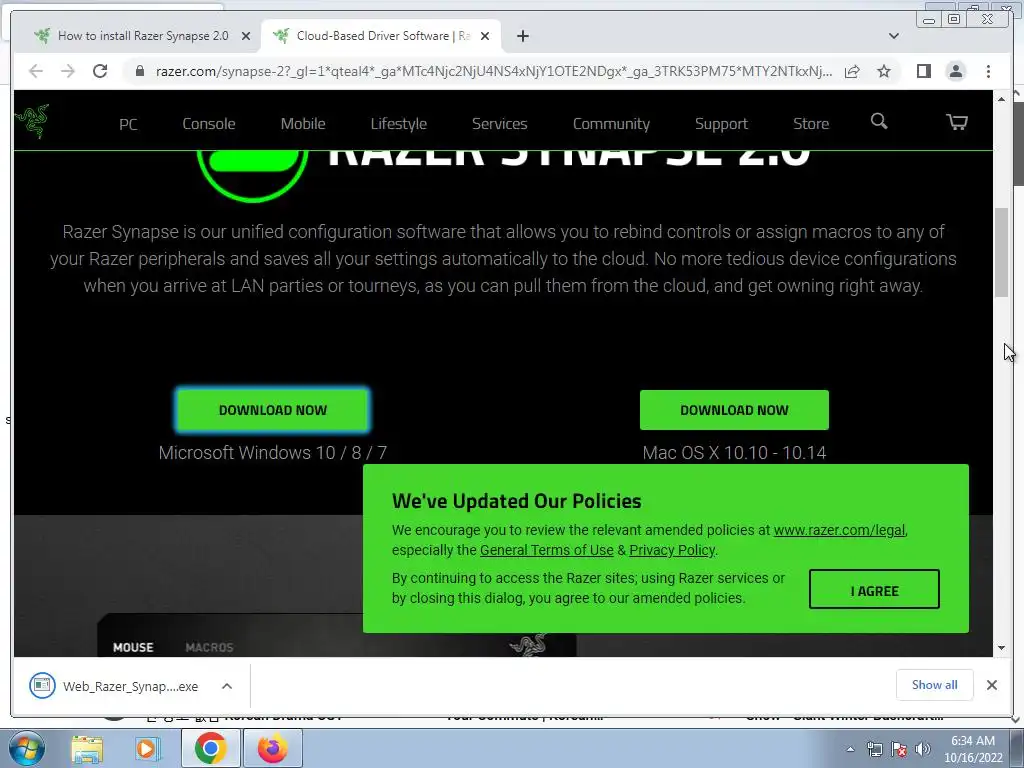This screenshot has width=1024, height=768.
Task: Click the I AGREE button
Action: (x=874, y=591)
